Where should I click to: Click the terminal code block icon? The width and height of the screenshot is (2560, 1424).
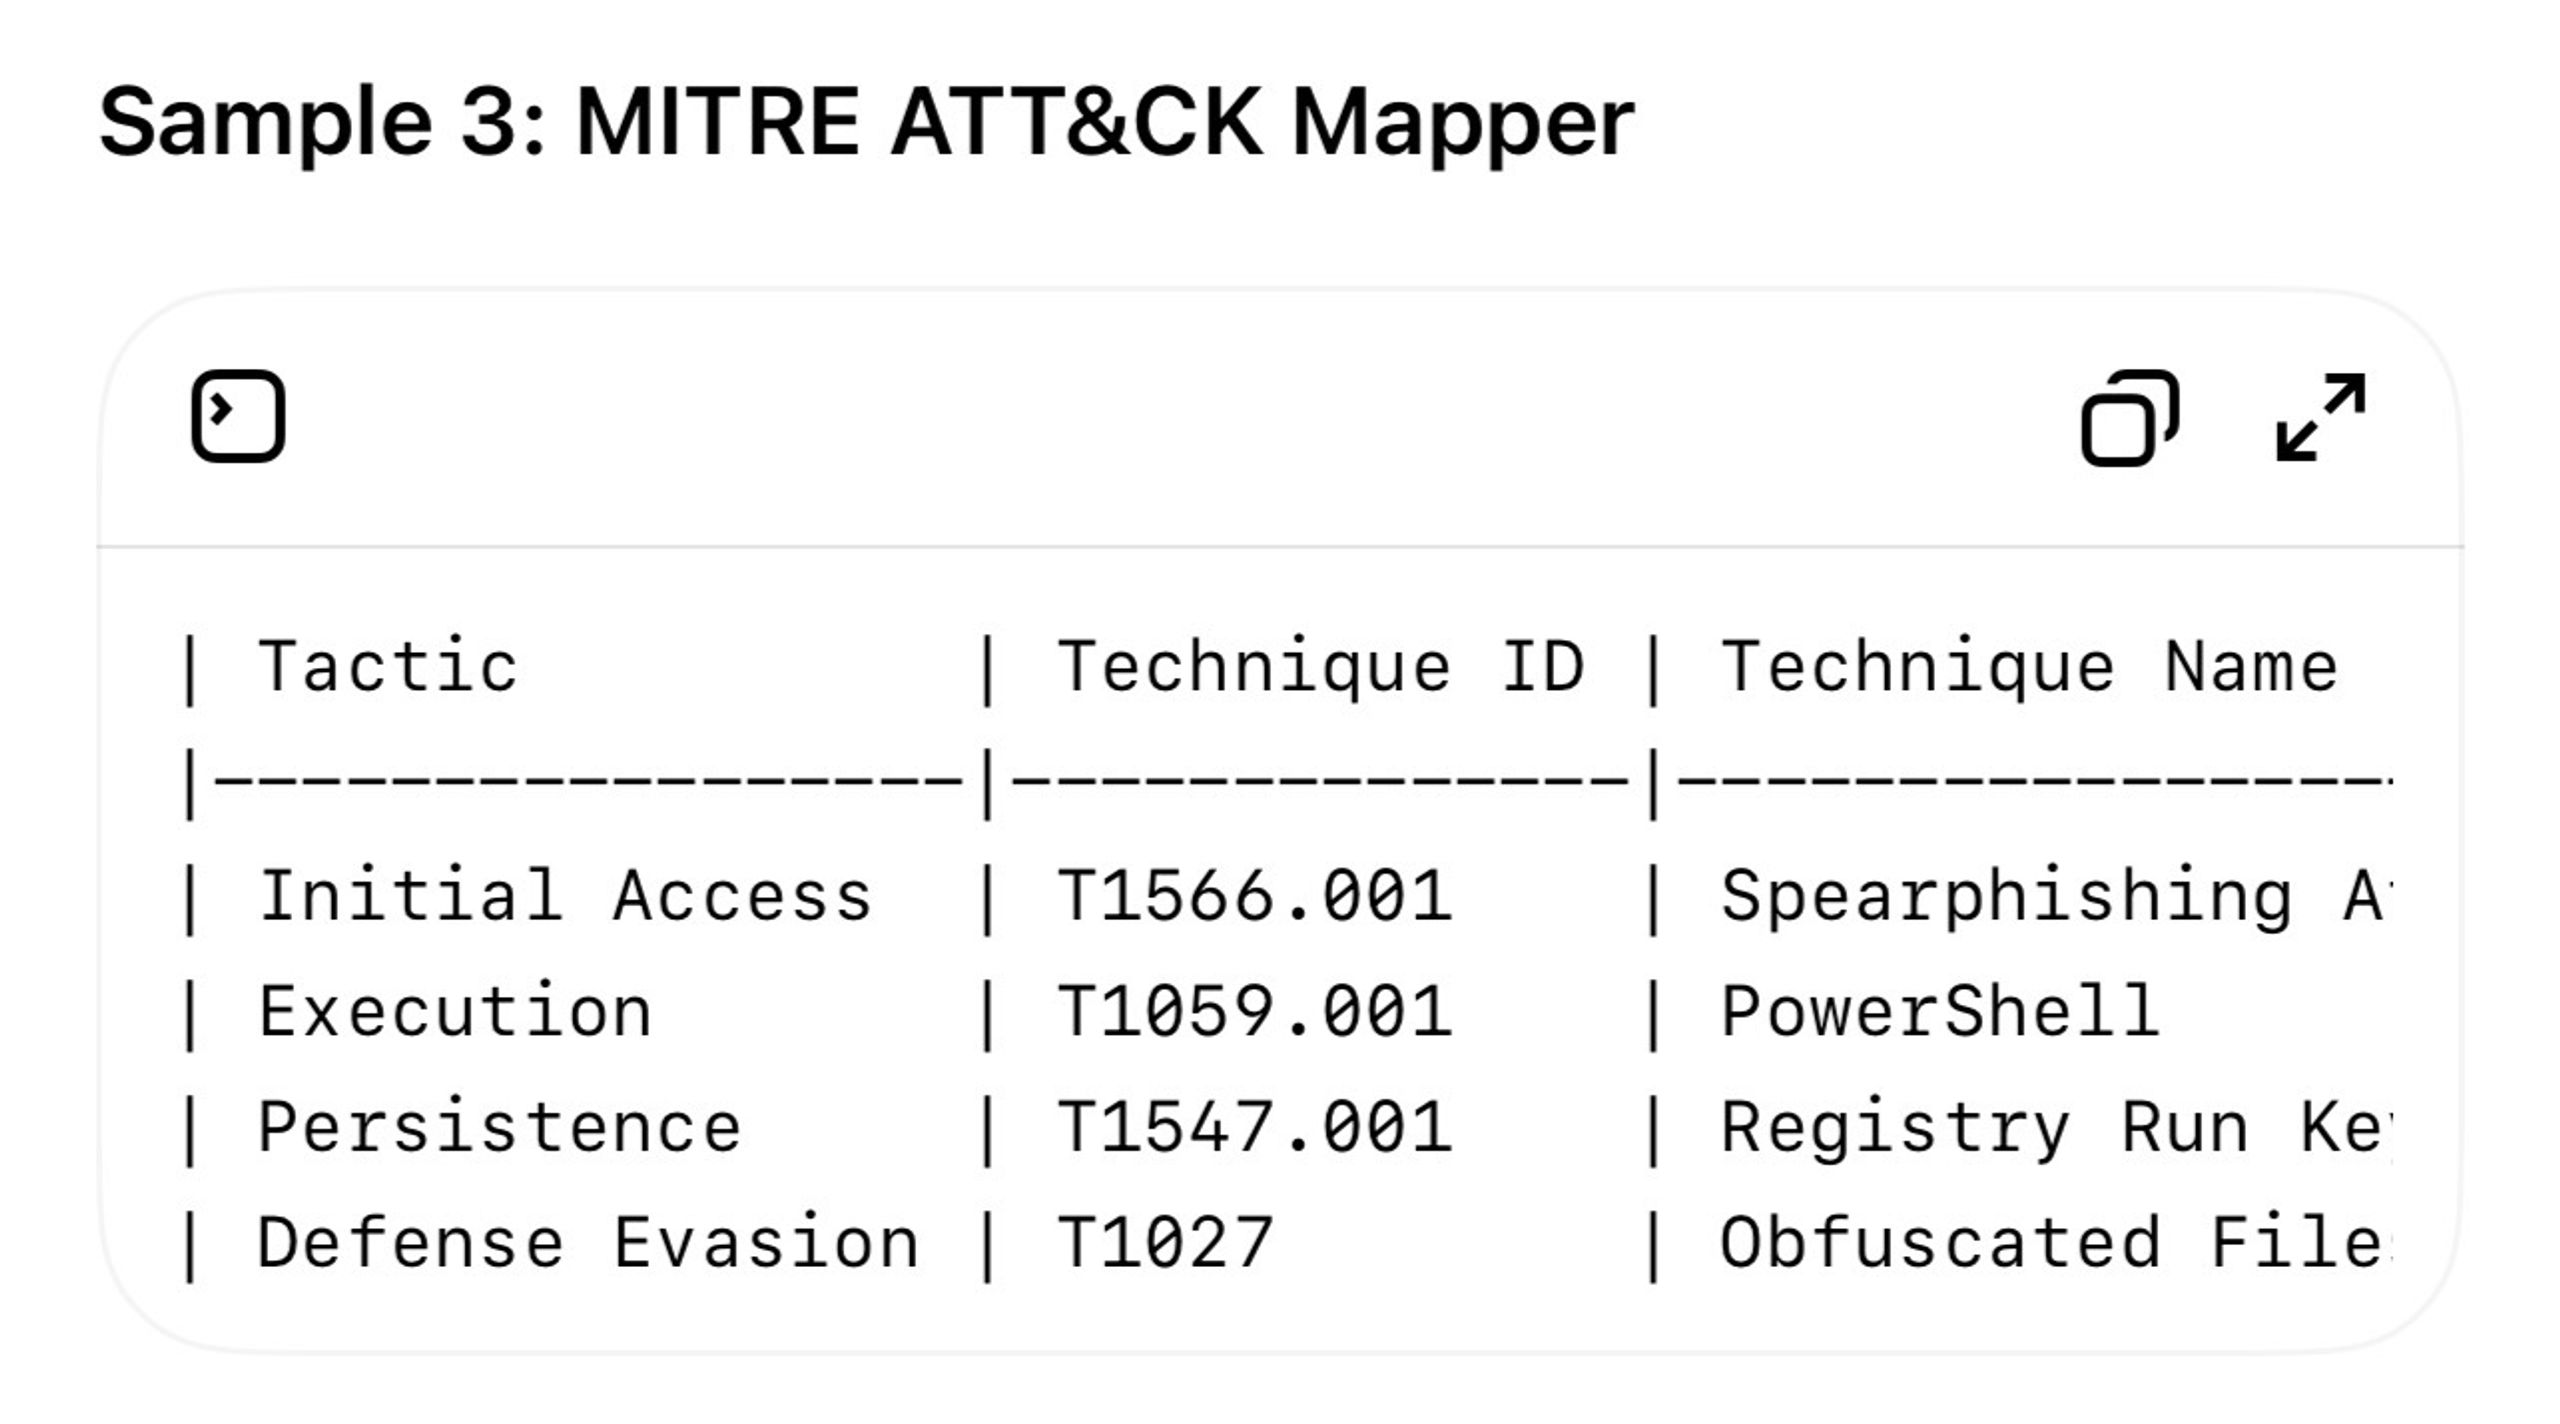pos(238,416)
